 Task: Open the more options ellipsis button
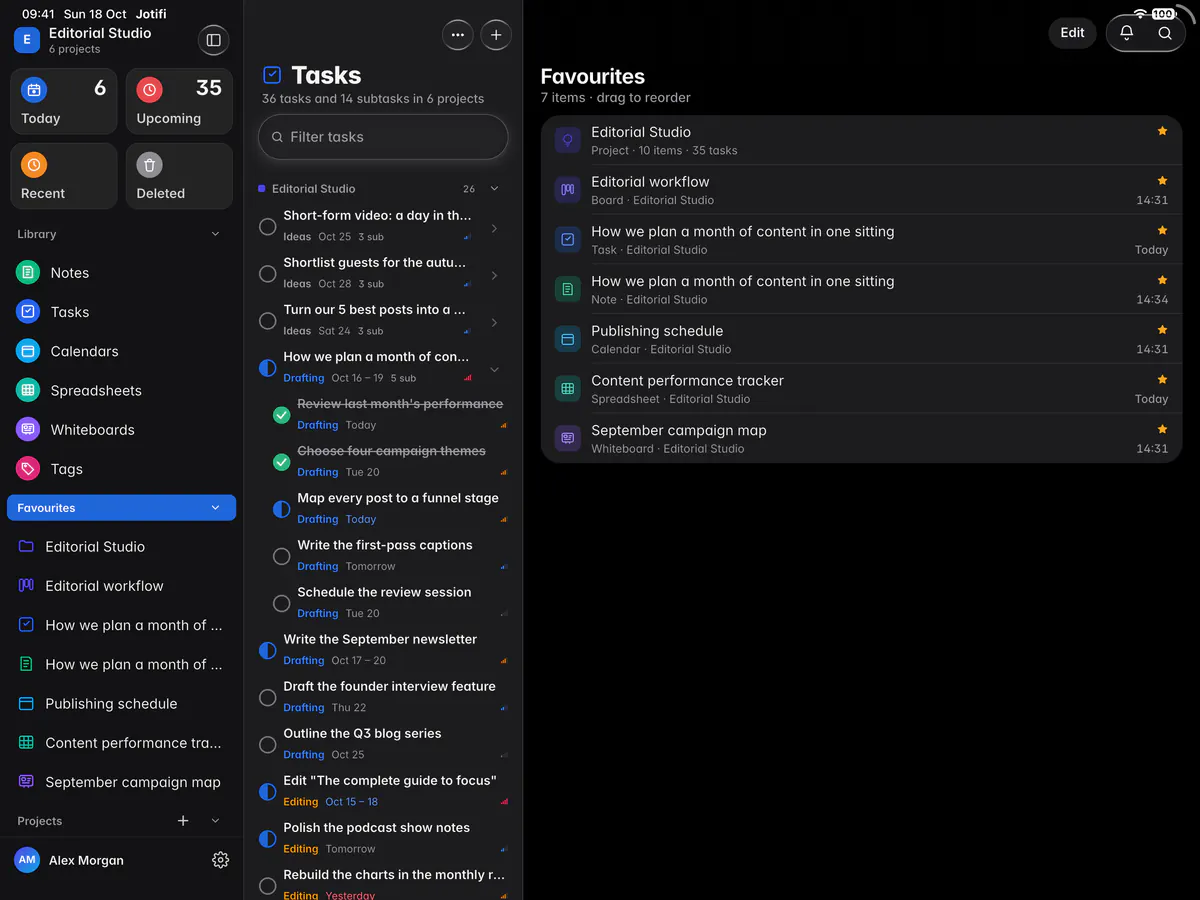coord(458,34)
